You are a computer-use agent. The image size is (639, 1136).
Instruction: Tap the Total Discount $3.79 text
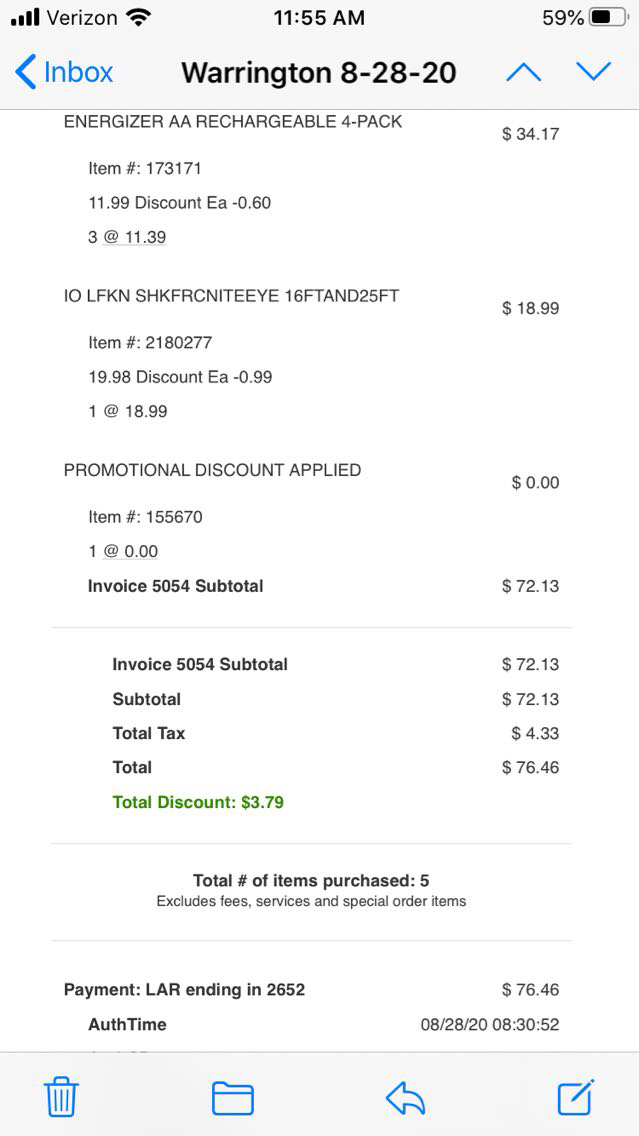click(x=198, y=802)
